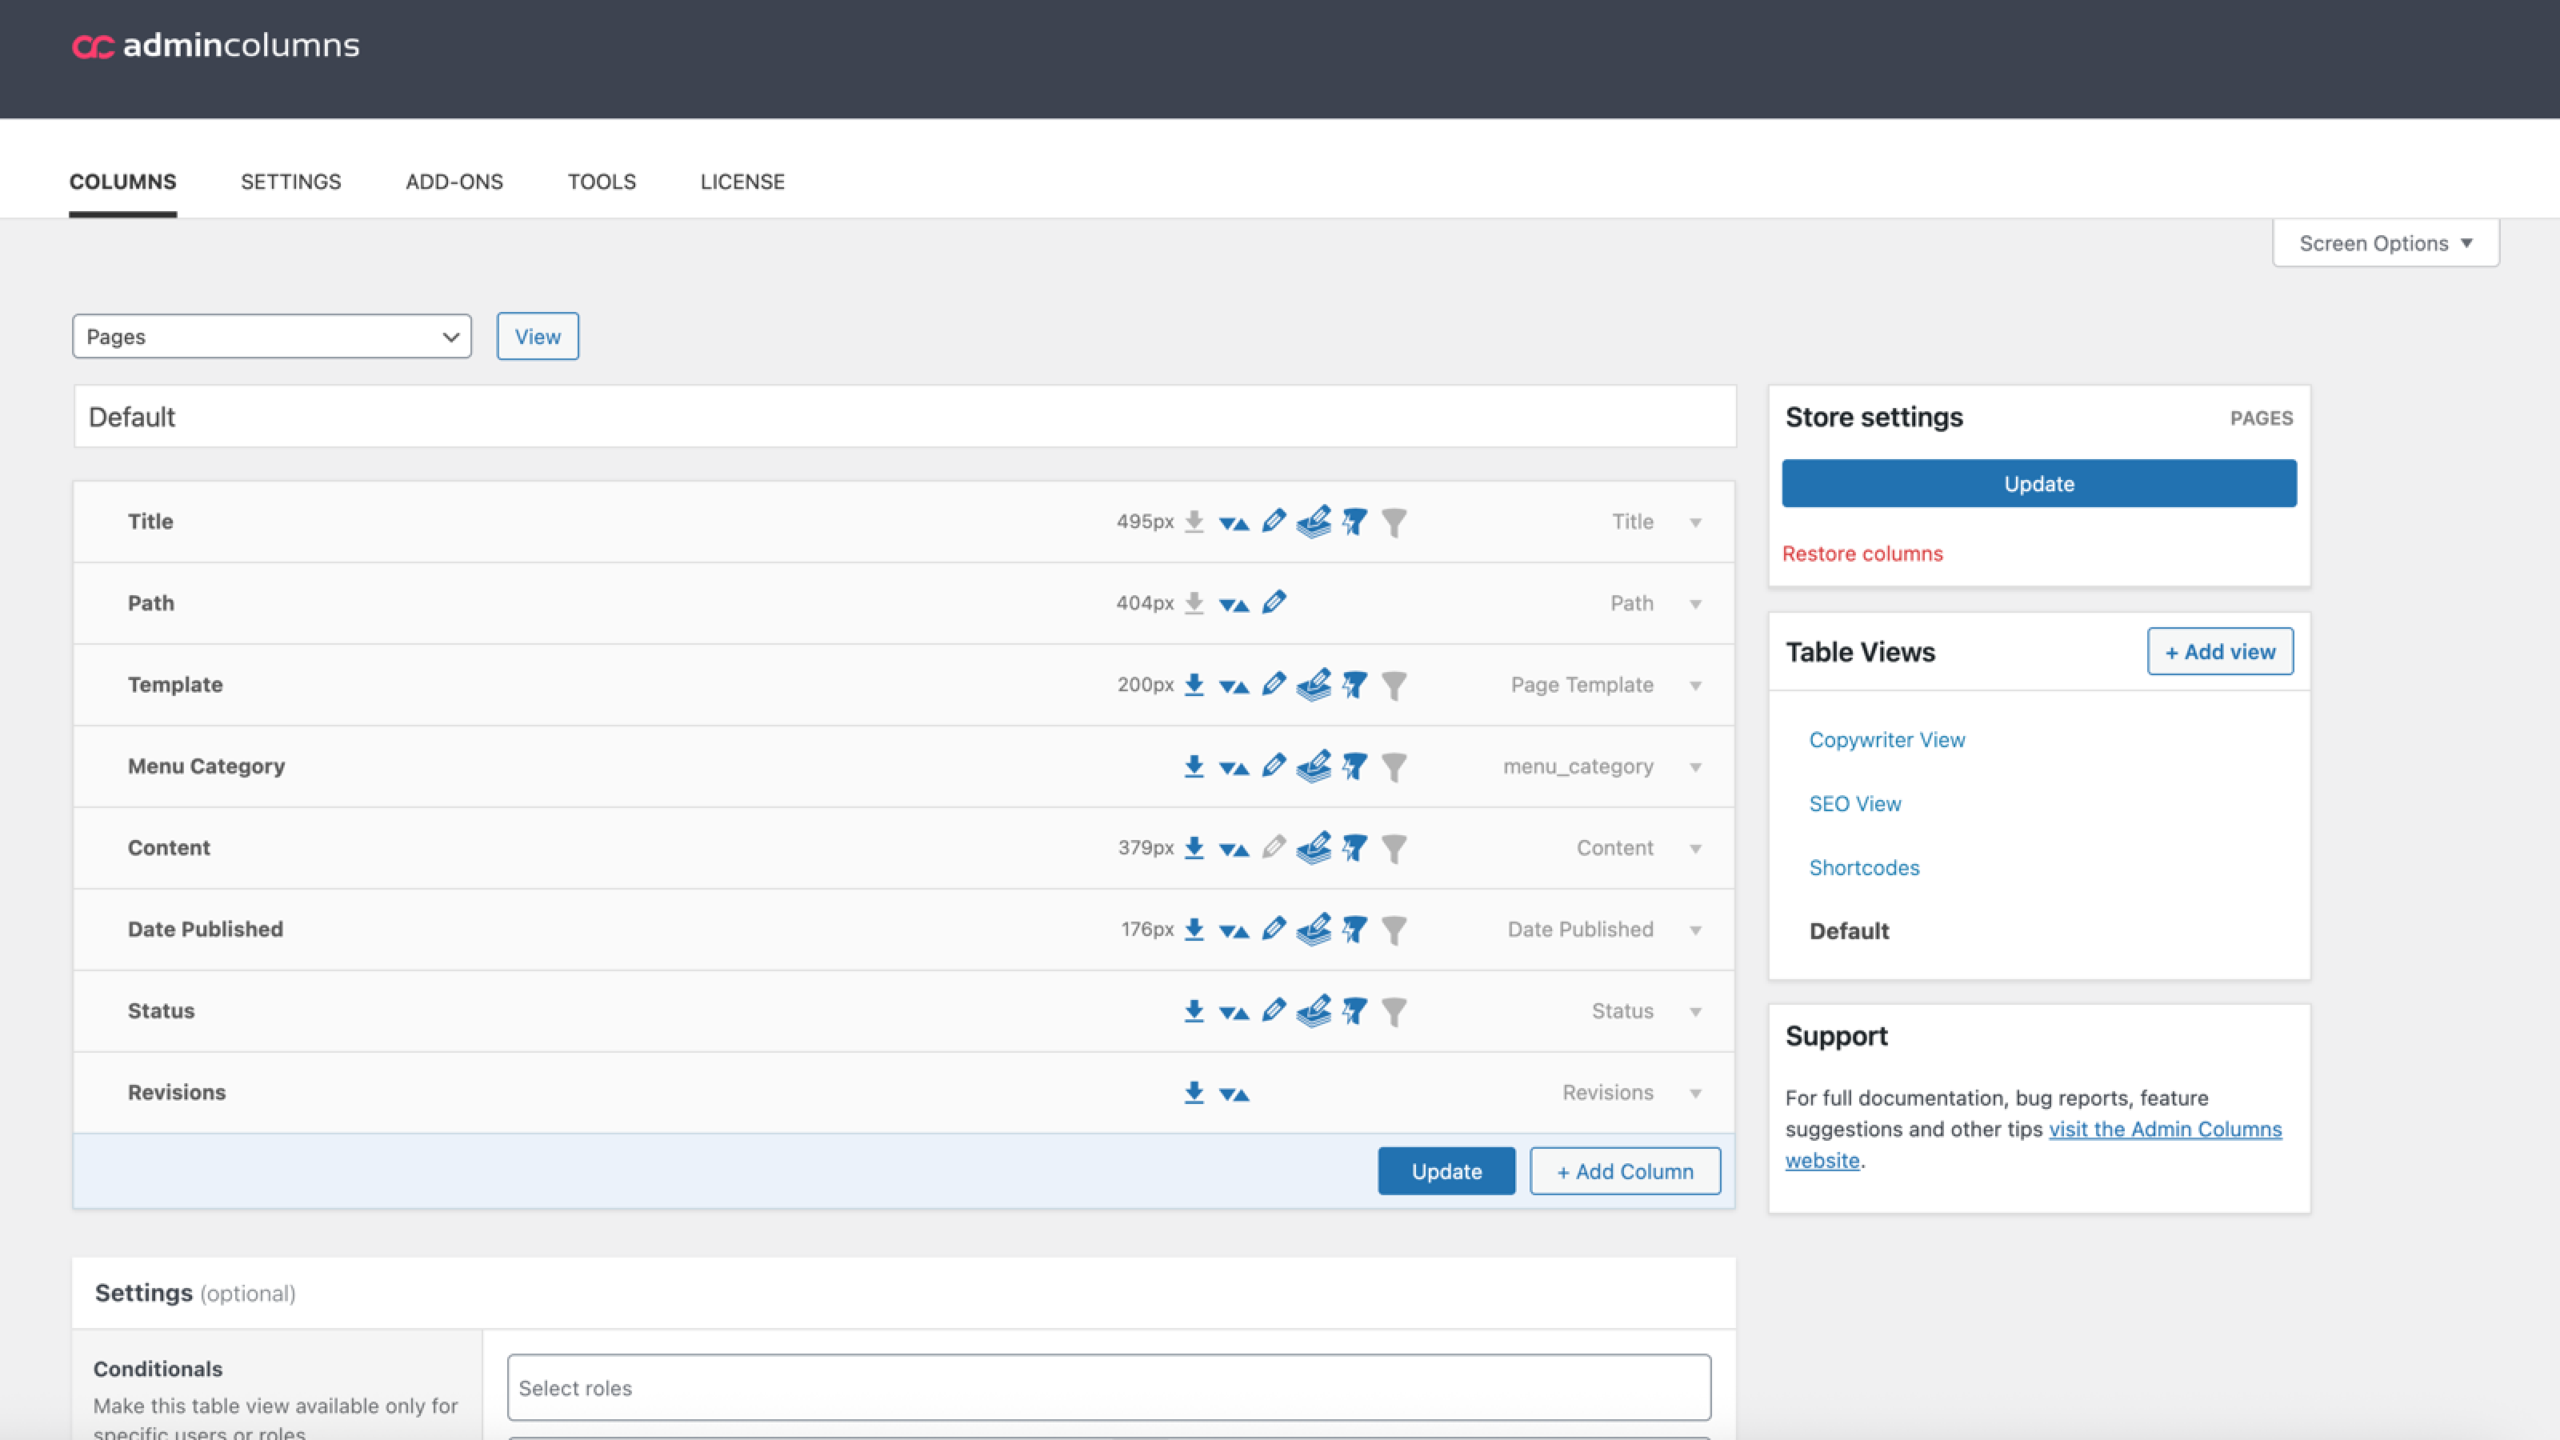Expand the Title column settings arrow
This screenshot has height=1440, width=2560.
[1696, 522]
